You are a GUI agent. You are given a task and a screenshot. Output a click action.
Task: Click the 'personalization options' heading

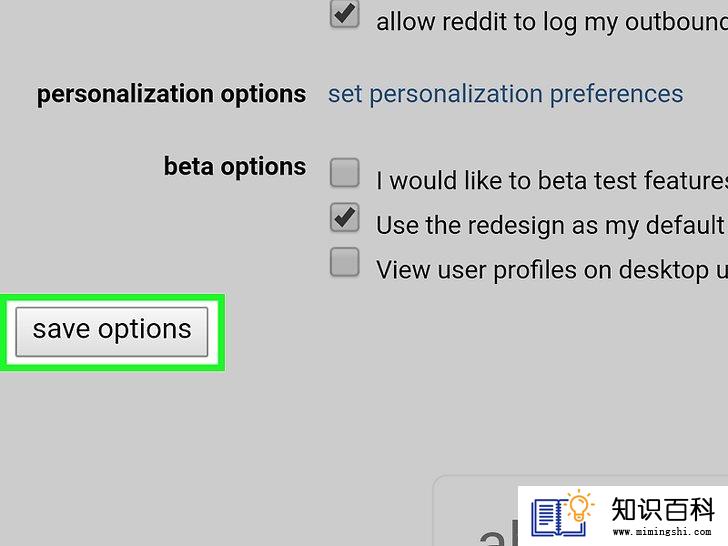[x=171, y=95]
